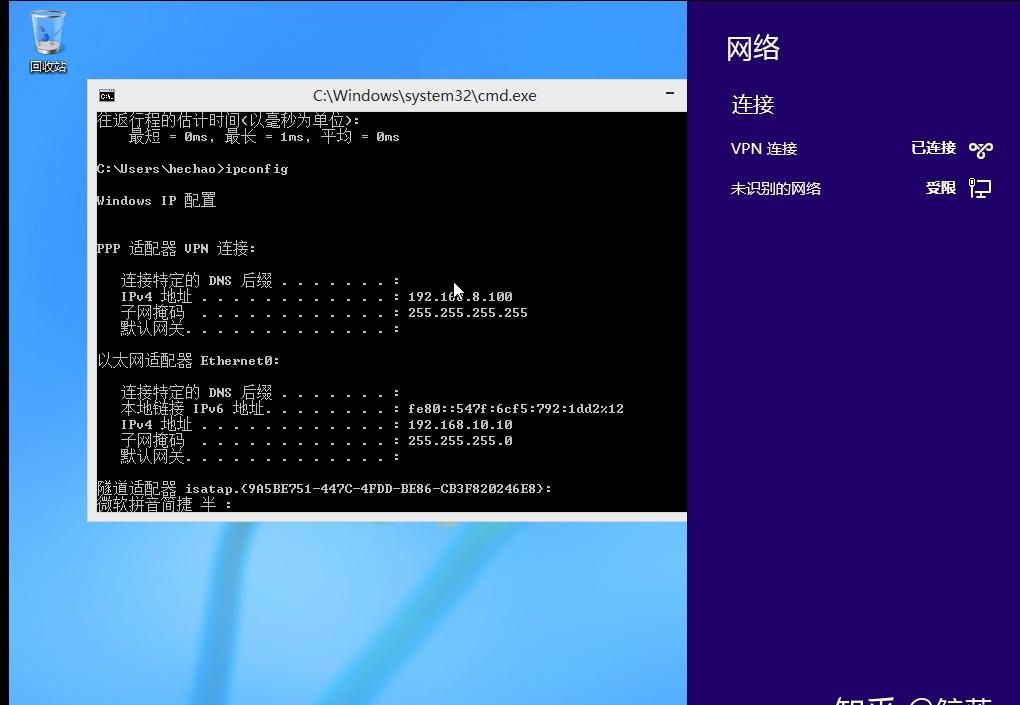This screenshot has height=705, width=1020.
Task: Click the VPN IPv4 address 192.168.8.100
Action: pos(460,297)
